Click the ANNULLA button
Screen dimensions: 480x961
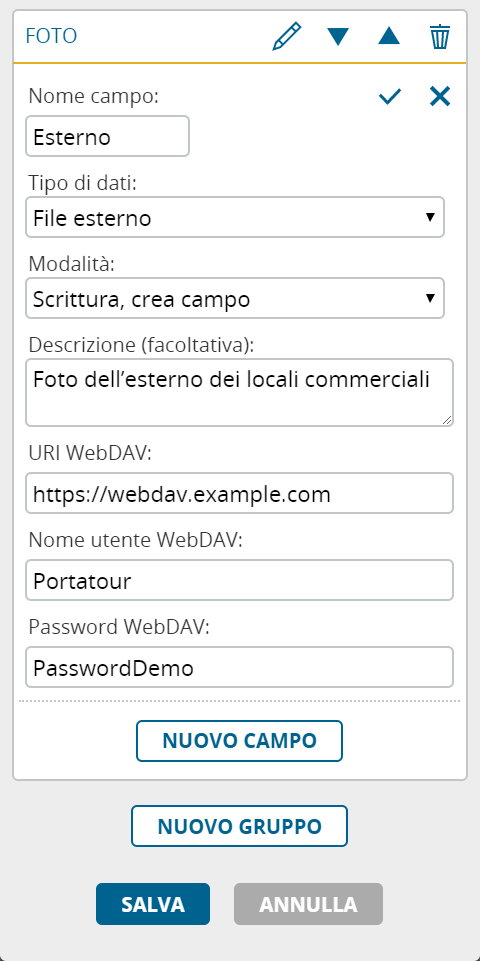point(308,904)
